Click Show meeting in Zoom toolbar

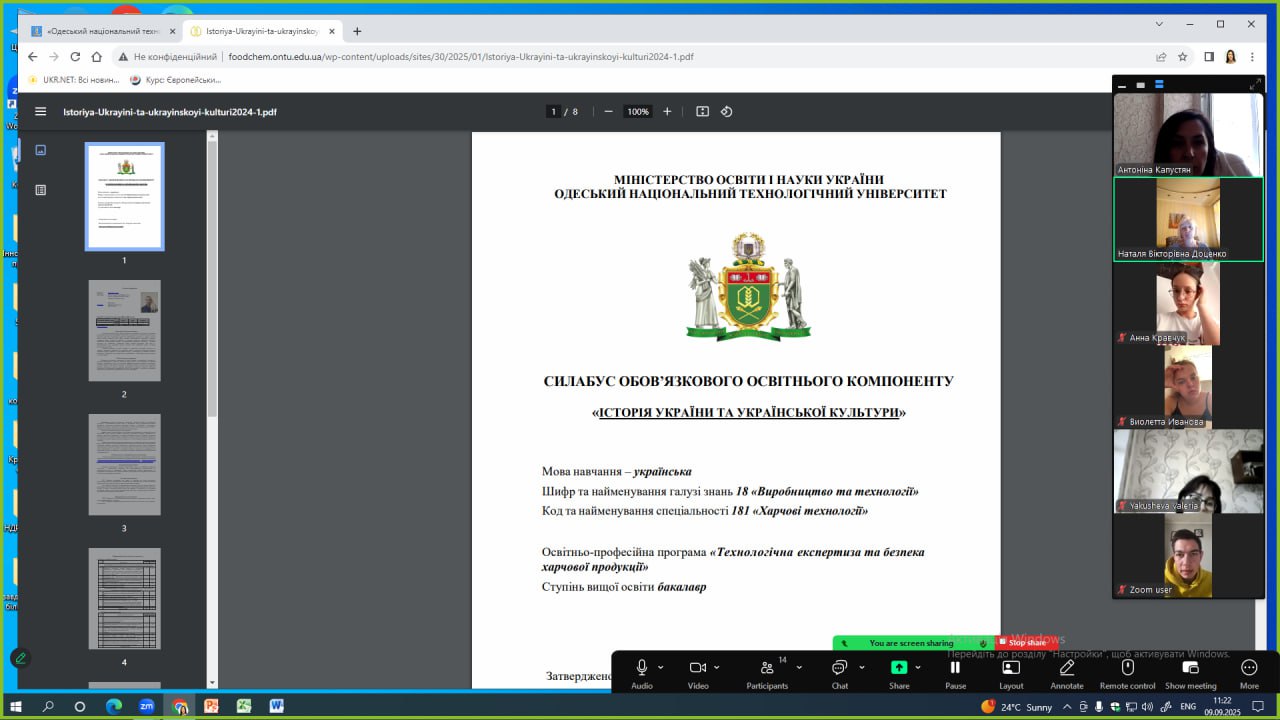[x=1190, y=673]
